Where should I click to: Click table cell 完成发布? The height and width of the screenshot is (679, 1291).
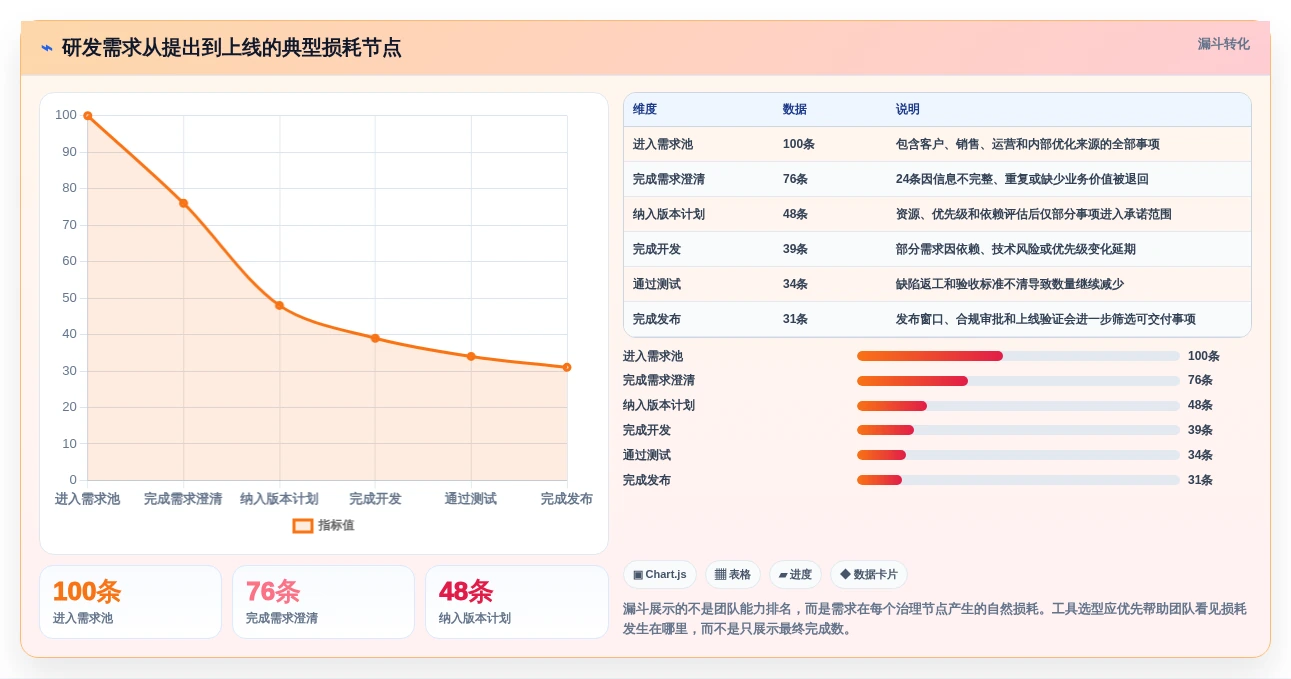pyautogui.click(x=657, y=319)
